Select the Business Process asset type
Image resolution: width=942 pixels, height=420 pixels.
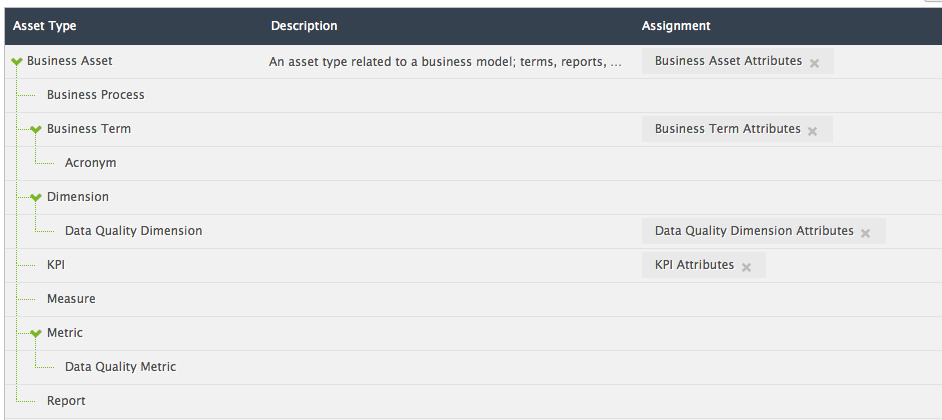click(x=96, y=95)
